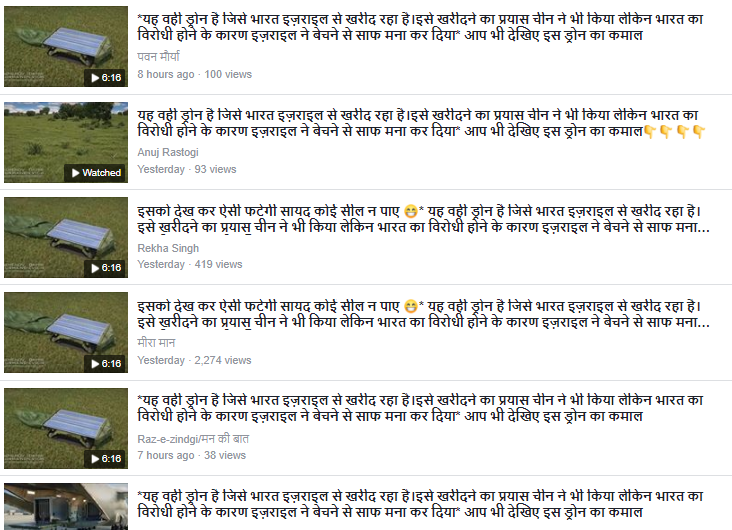Click the Watched badge on second thumbnail

click(96, 173)
